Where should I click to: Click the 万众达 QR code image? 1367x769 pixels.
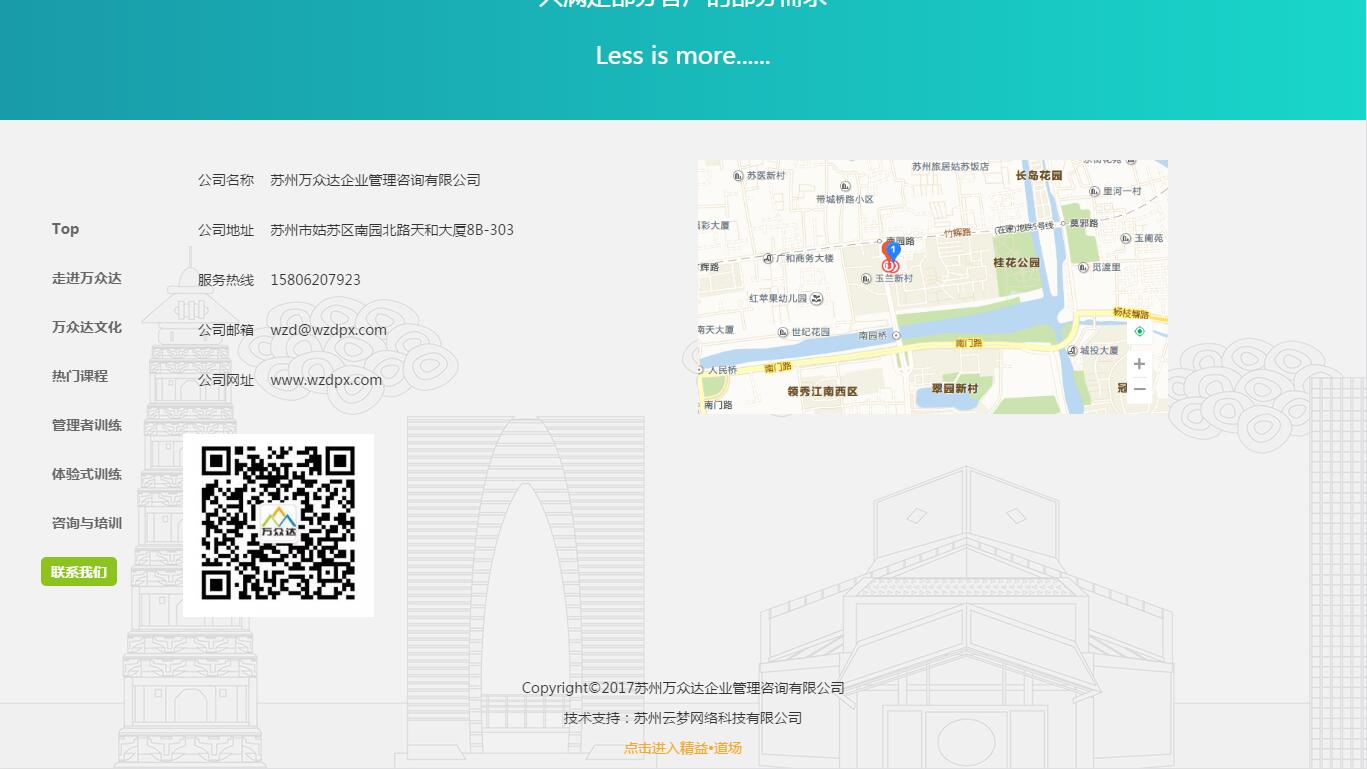(x=278, y=524)
